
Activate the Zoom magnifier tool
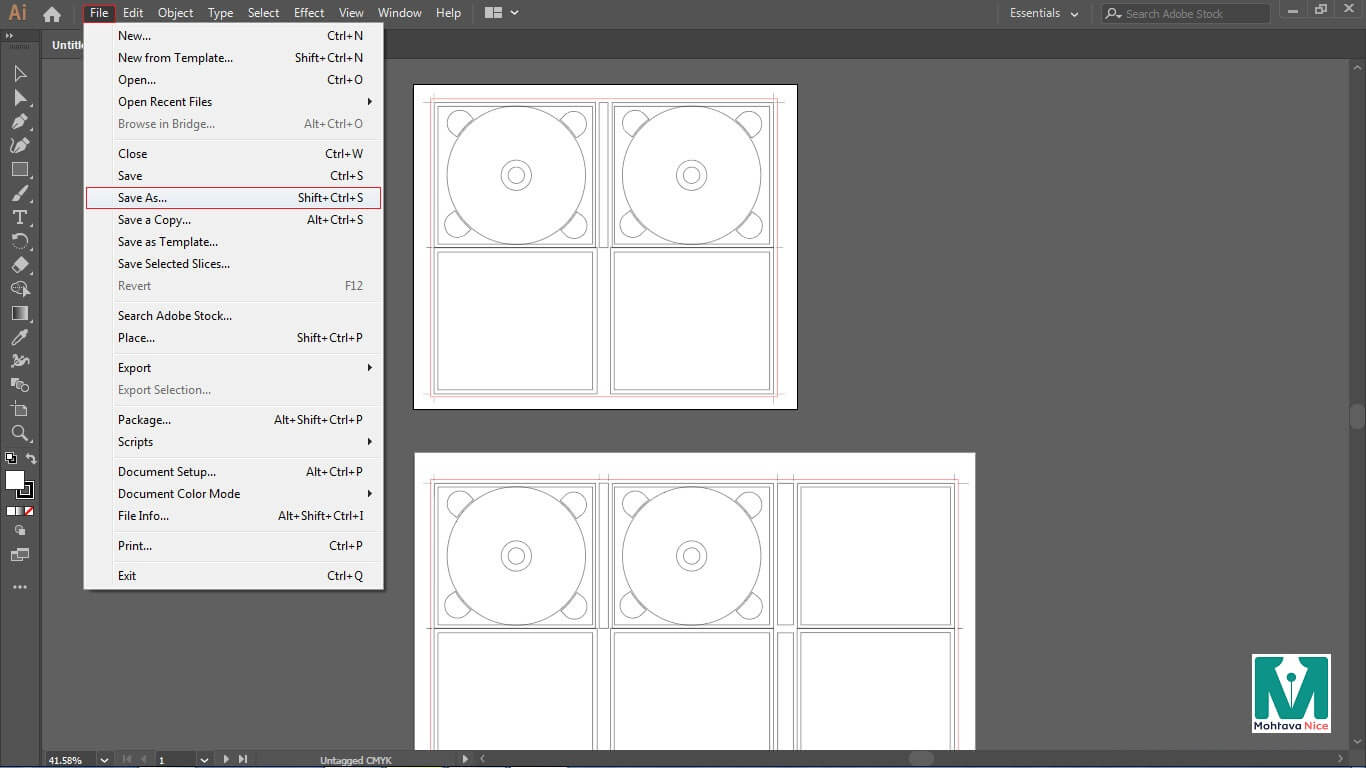pyautogui.click(x=19, y=433)
